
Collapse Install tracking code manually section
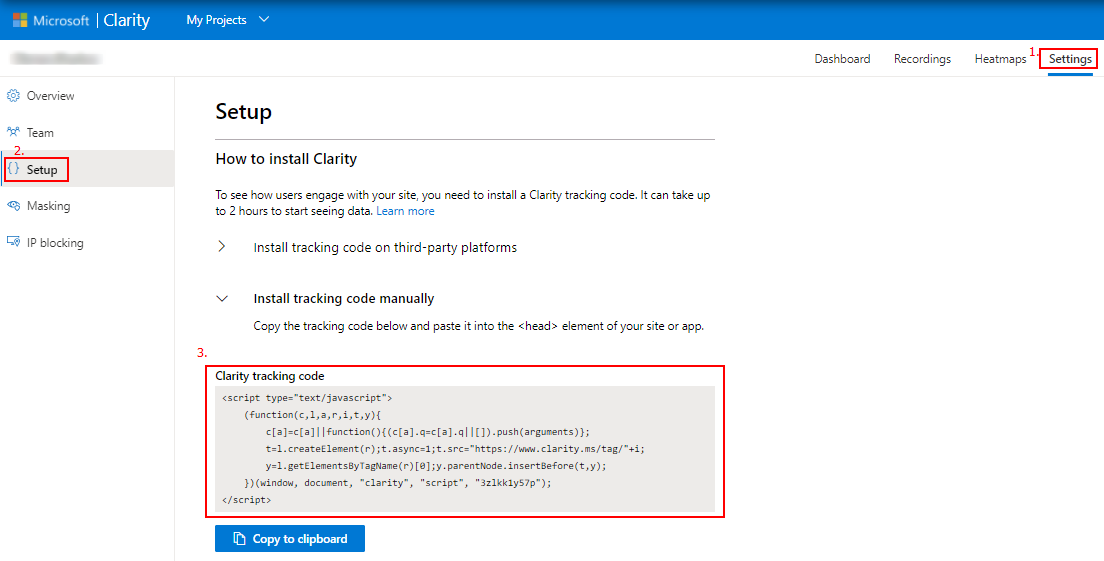pyautogui.click(x=222, y=298)
